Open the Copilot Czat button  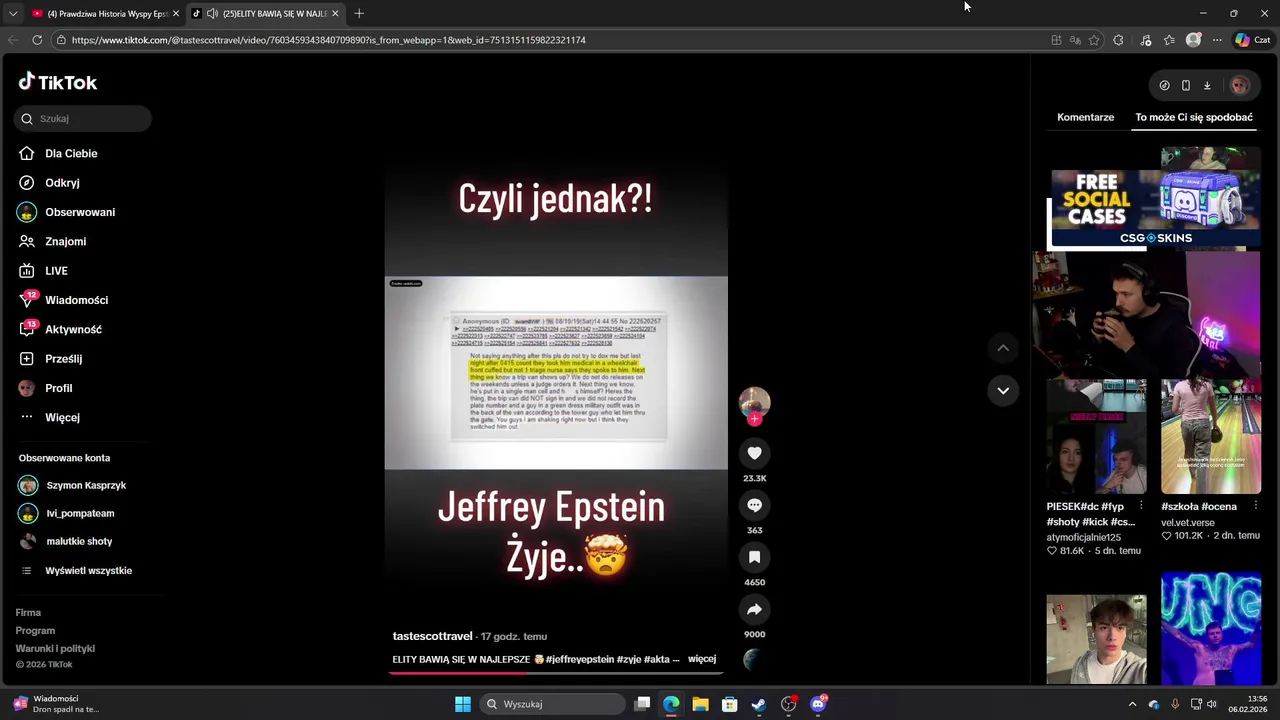(x=1252, y=40)
